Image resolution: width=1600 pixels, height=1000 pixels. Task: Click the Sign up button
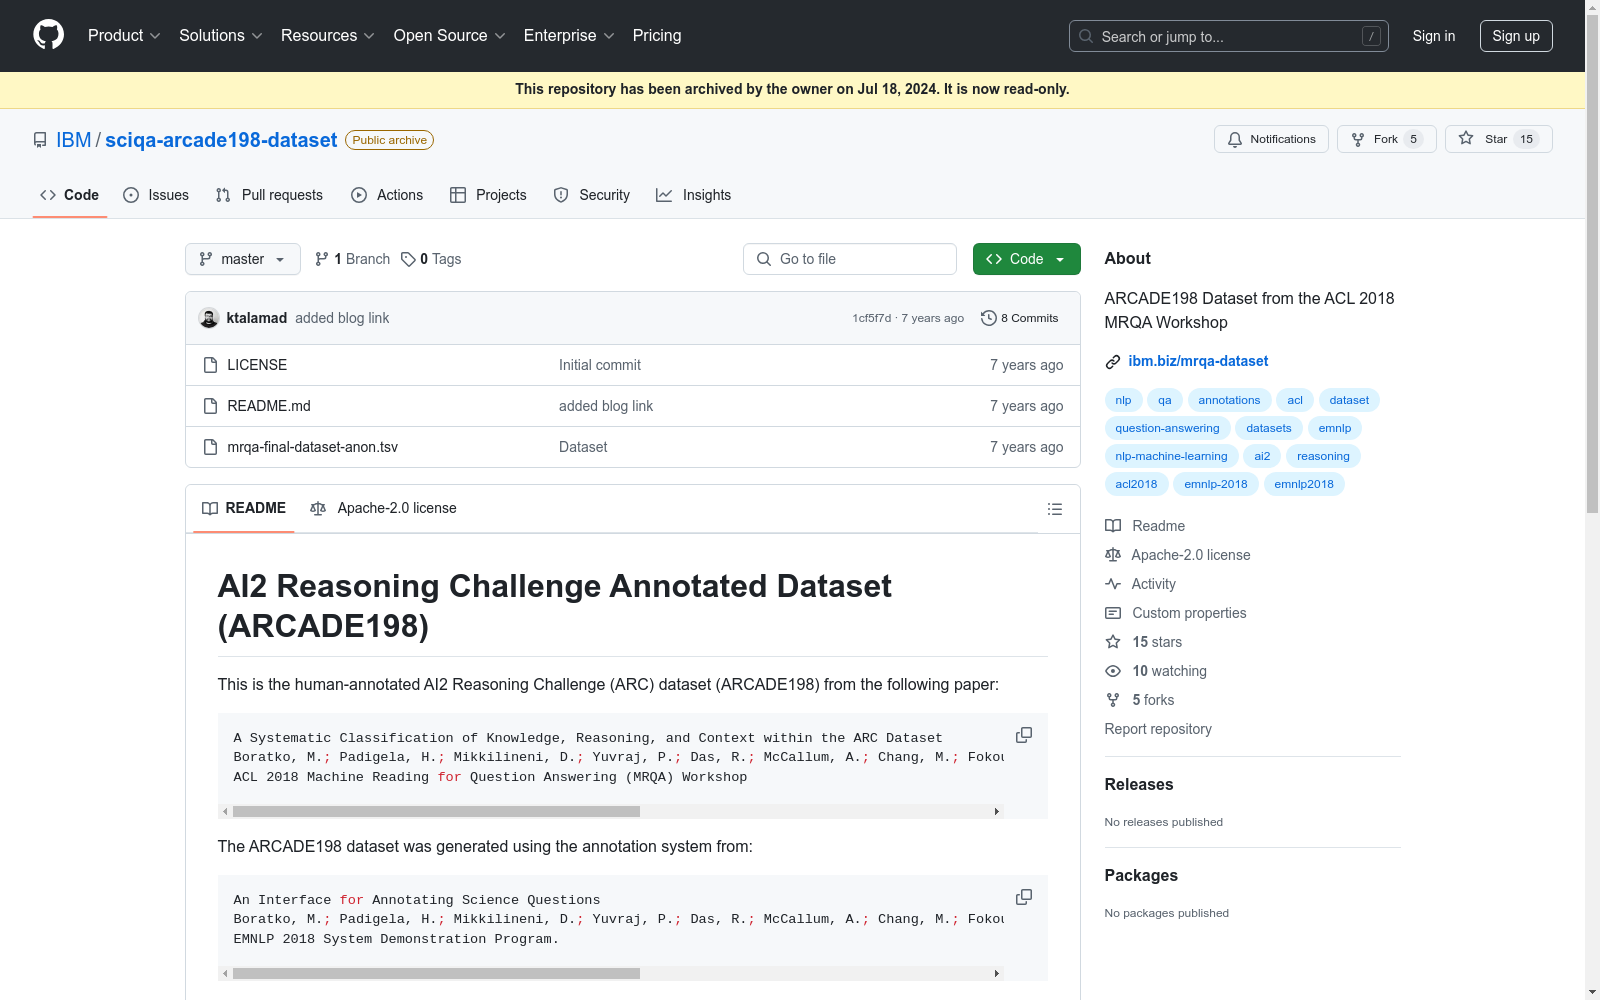point(1516,36)
